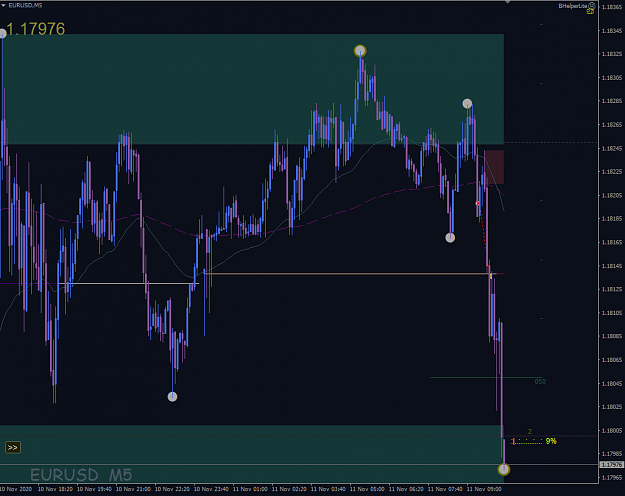Click the highlighted 1.17976 current price label
This screenshot has width=625, height=496.
611,465
